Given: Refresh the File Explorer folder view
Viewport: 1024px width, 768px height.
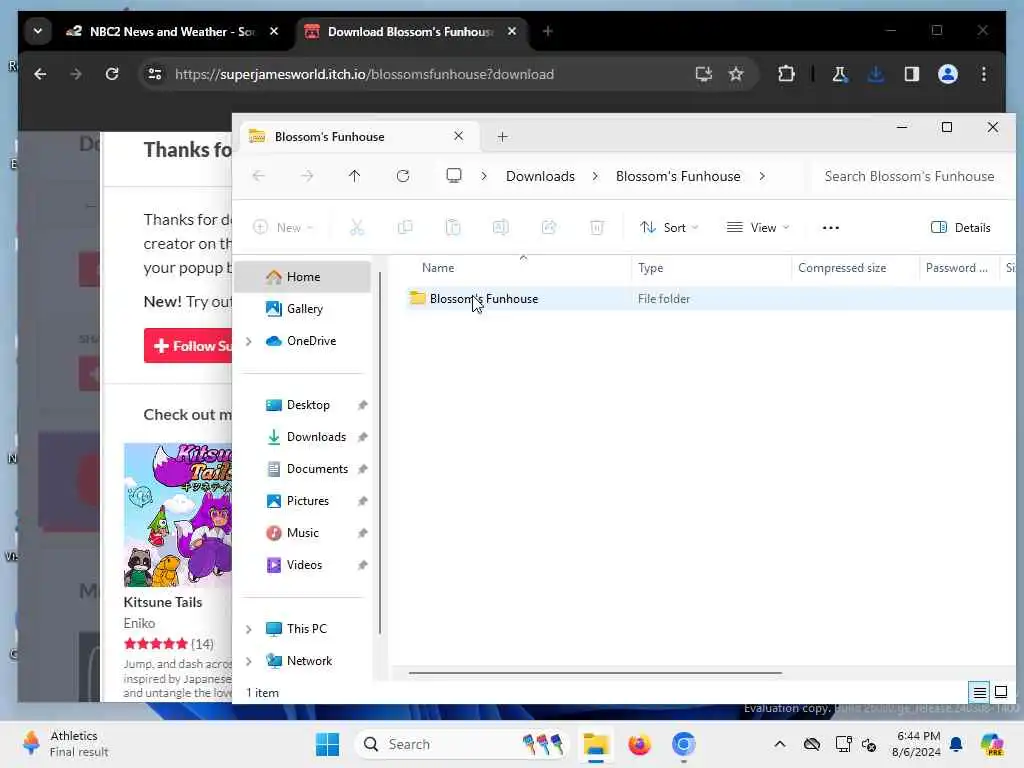Looking at the screenshot, I should pyautogui.click(x=403, y=176).
